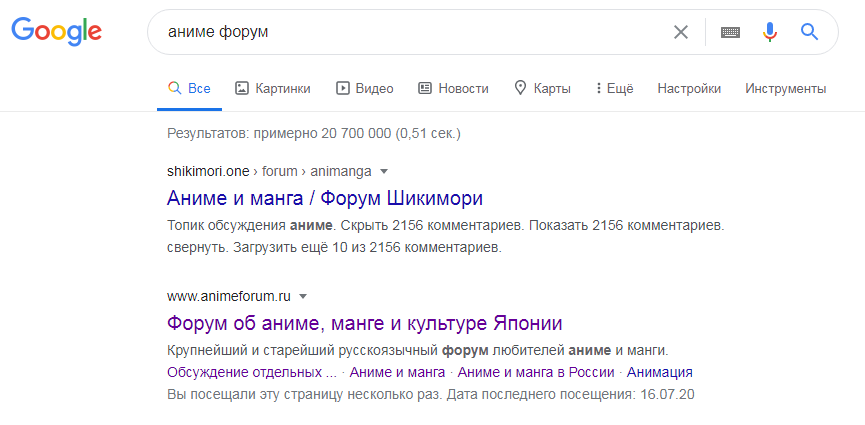Switch to the Новости tab
Viewport: 865px width, 425px height.
click(x=453, y=88)
